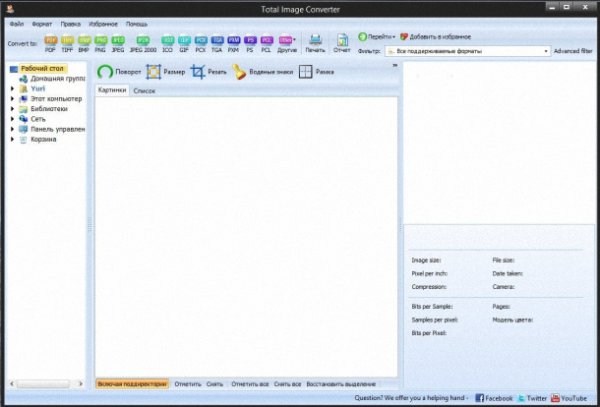
Task: Open Twitter link in status bar
Action: click(x=532, y=398)
